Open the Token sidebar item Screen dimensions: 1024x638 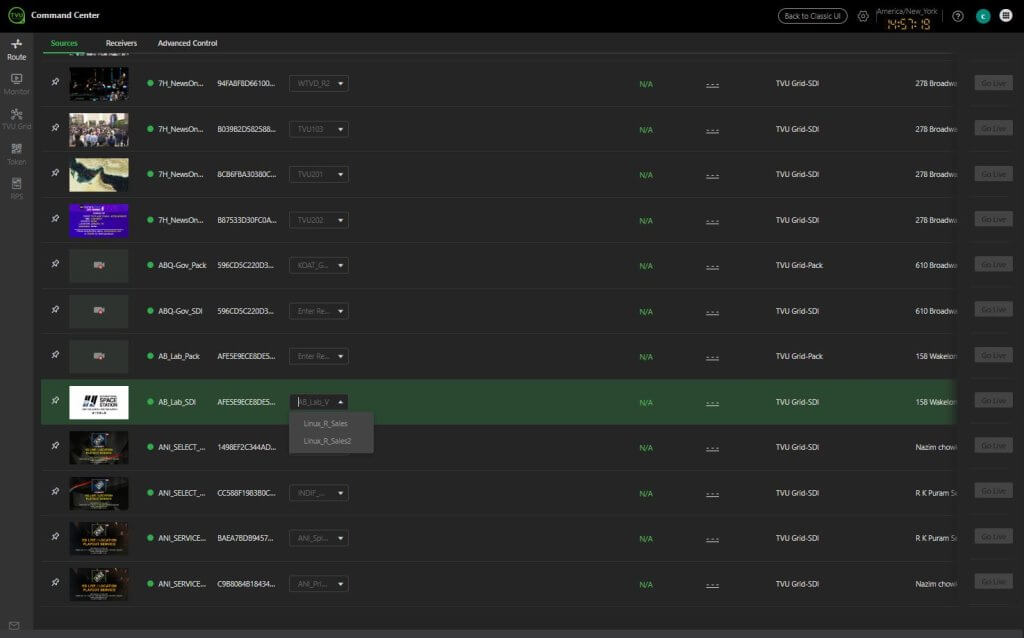[x=16, y=154]
